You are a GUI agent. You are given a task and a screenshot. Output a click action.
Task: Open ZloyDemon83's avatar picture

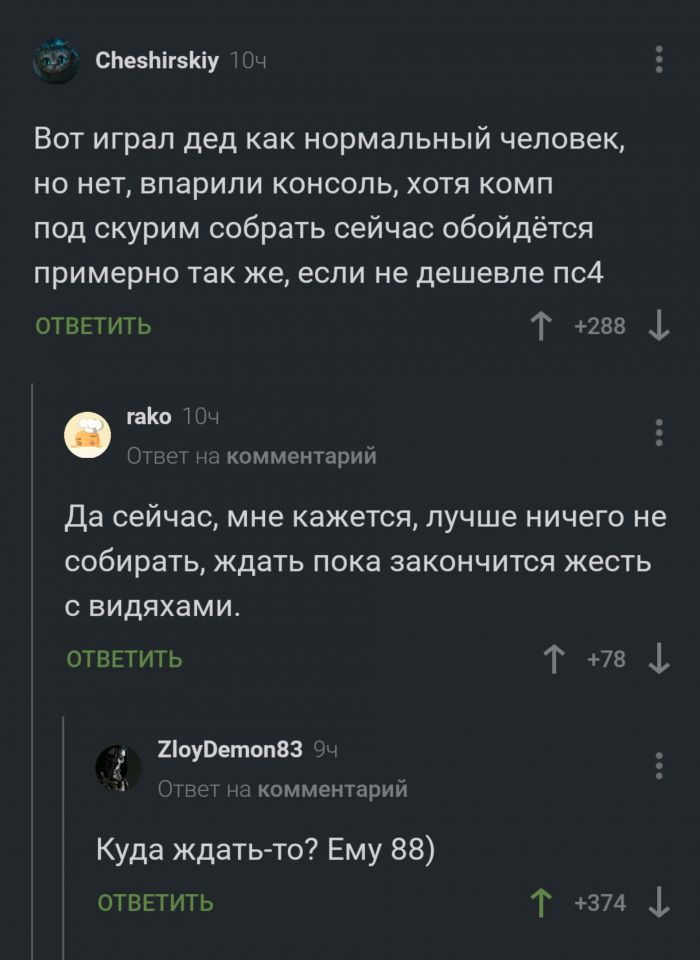118,767
